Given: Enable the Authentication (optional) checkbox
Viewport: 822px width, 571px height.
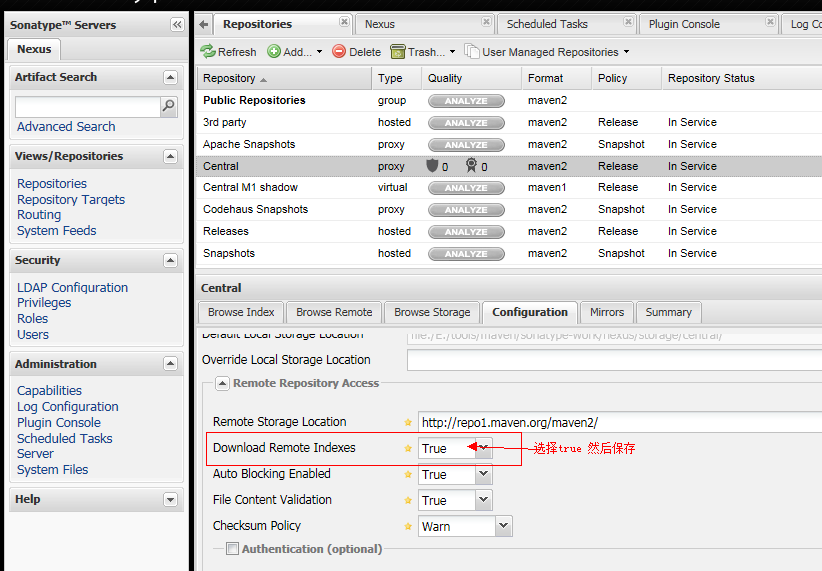Looking at the screenshot, I should (x=232, y=548).
